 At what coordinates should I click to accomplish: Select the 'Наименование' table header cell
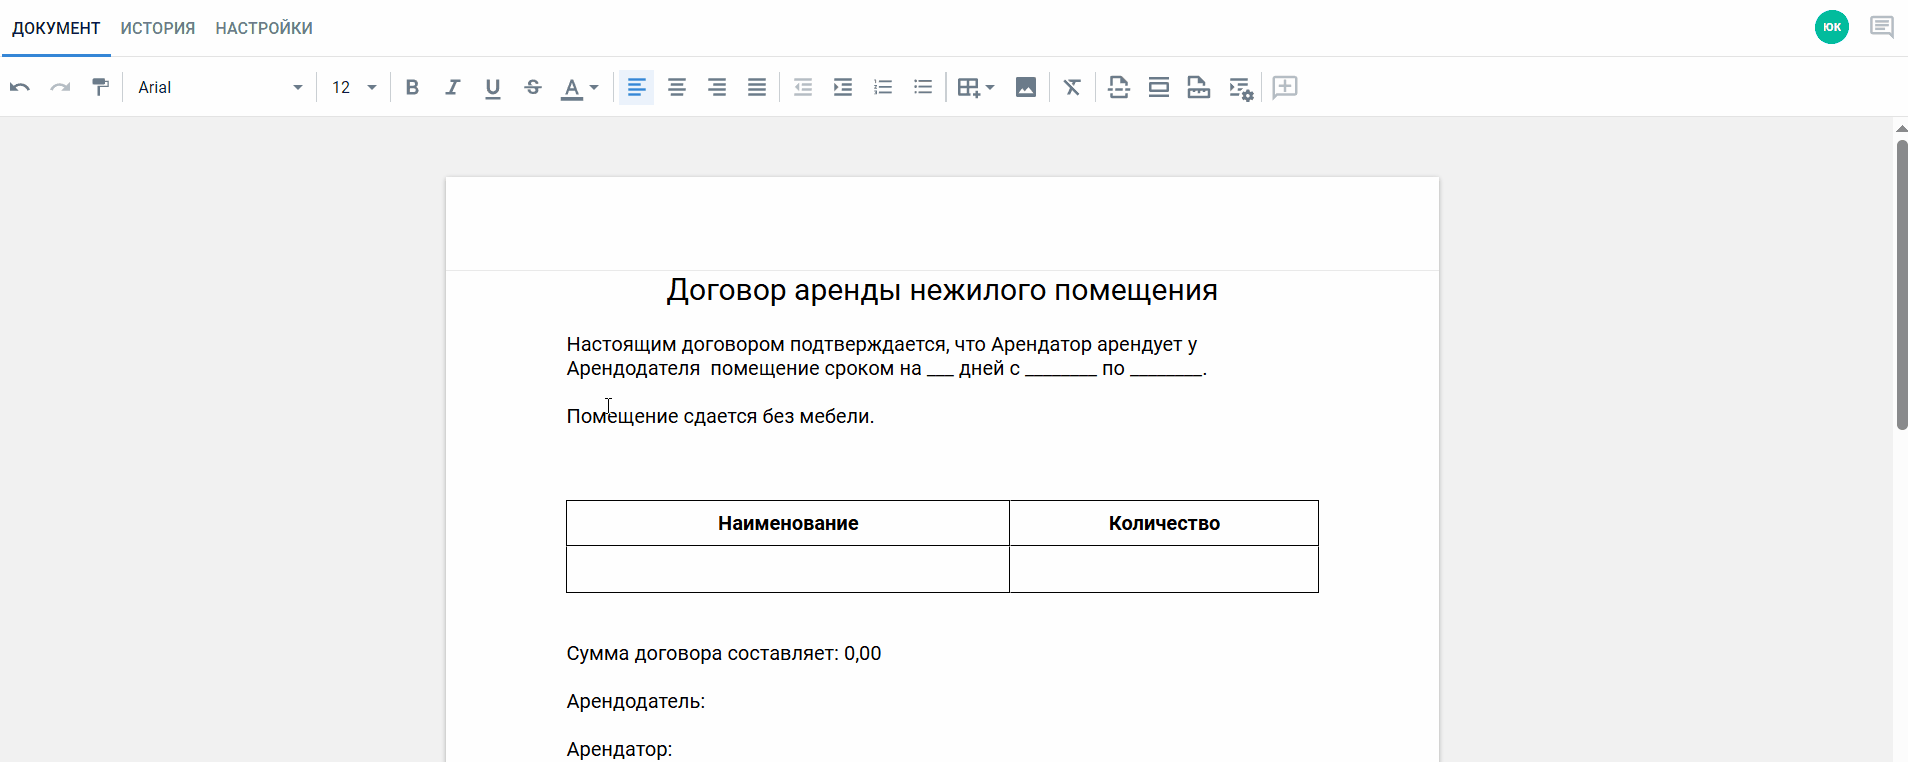[x=788, y=523]
